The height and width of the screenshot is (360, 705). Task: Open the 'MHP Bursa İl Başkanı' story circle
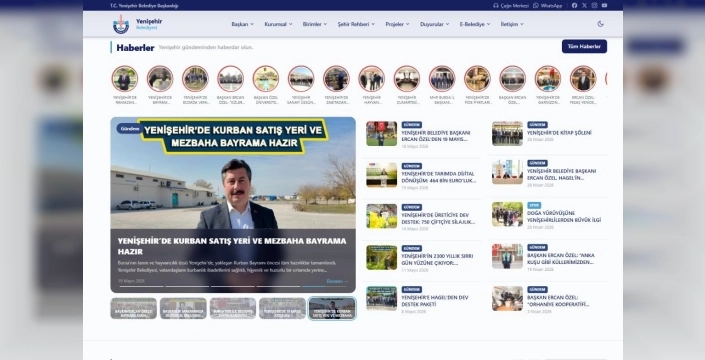(x=442, y=79)
